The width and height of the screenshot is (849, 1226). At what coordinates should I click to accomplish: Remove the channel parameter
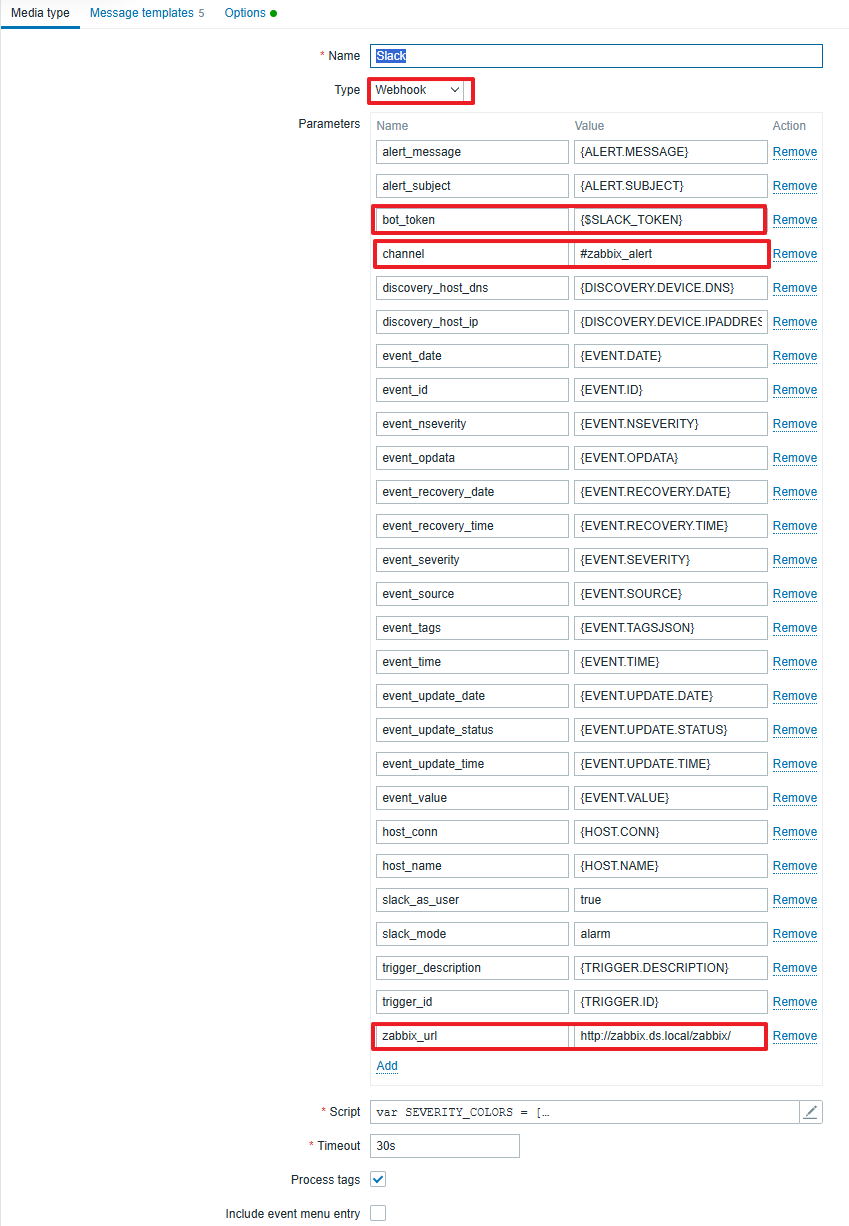(795, 254)
